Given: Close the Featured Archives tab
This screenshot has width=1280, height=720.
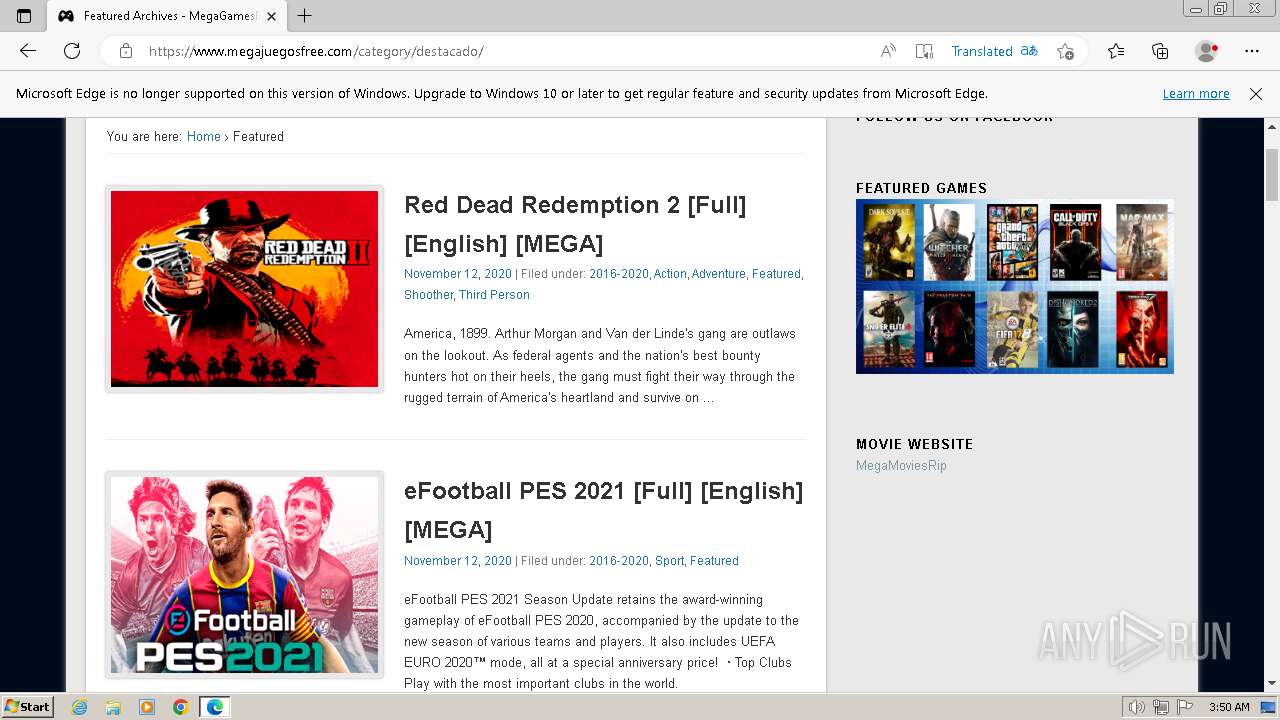Looking at the screenshot, I should tap(271, 16).
